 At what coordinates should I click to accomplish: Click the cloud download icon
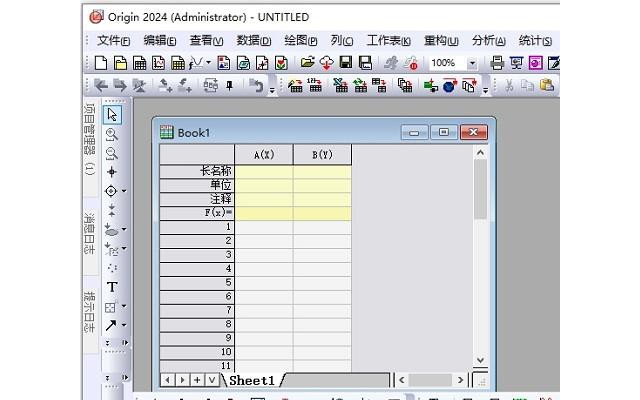click(x=327, y=63)
